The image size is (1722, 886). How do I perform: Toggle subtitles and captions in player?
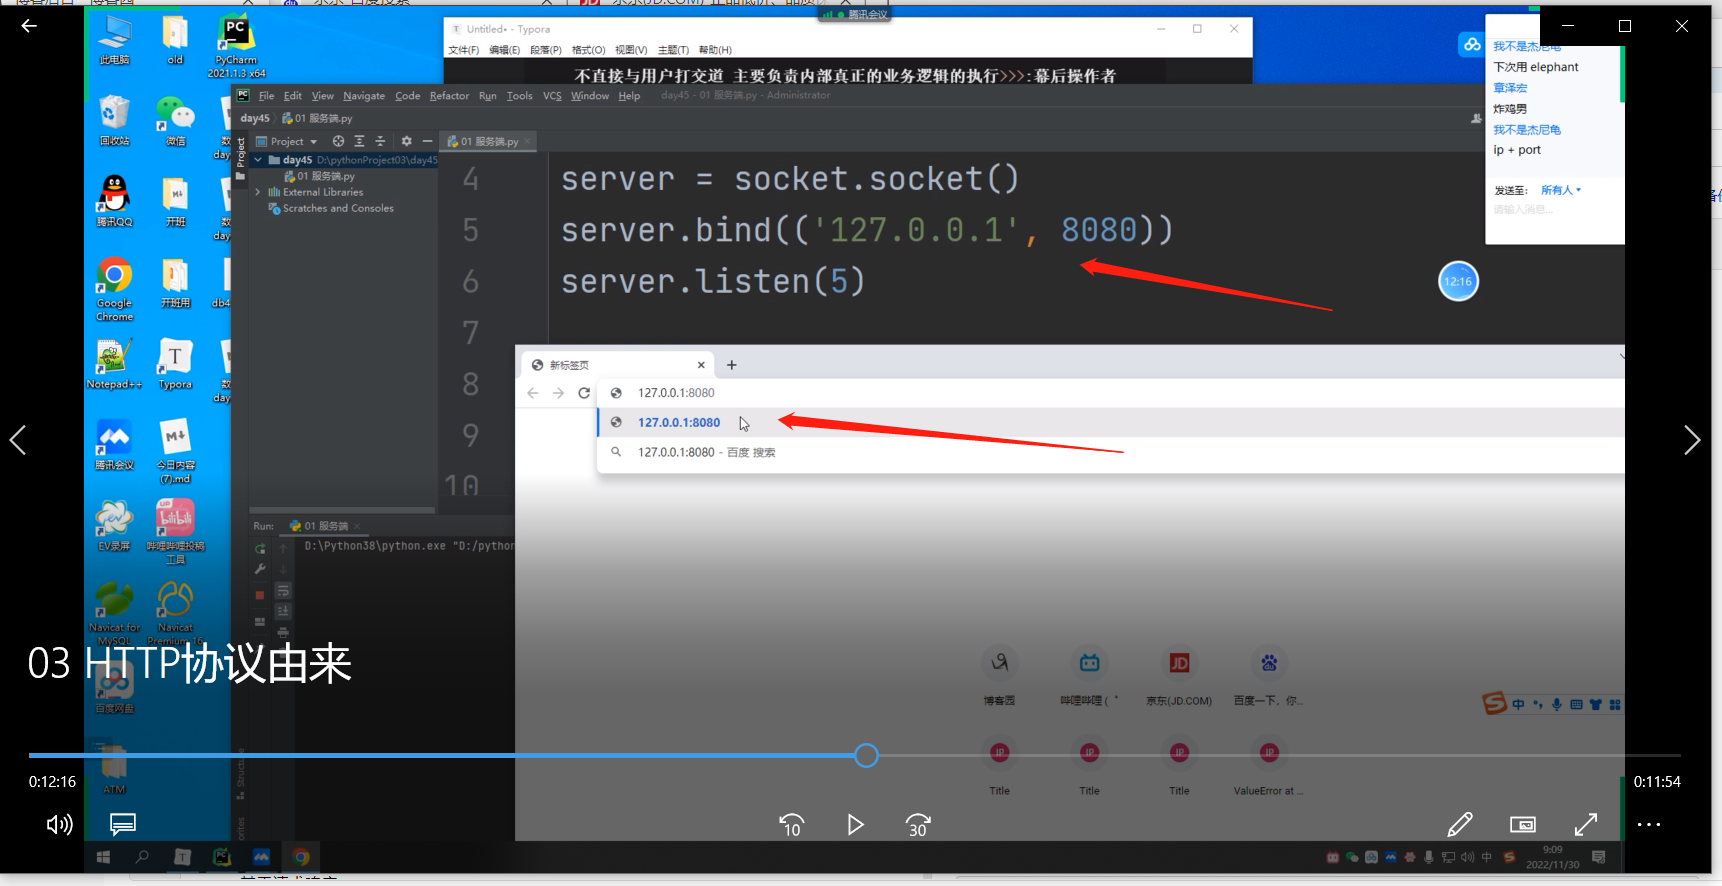click(x=123, y=824)
